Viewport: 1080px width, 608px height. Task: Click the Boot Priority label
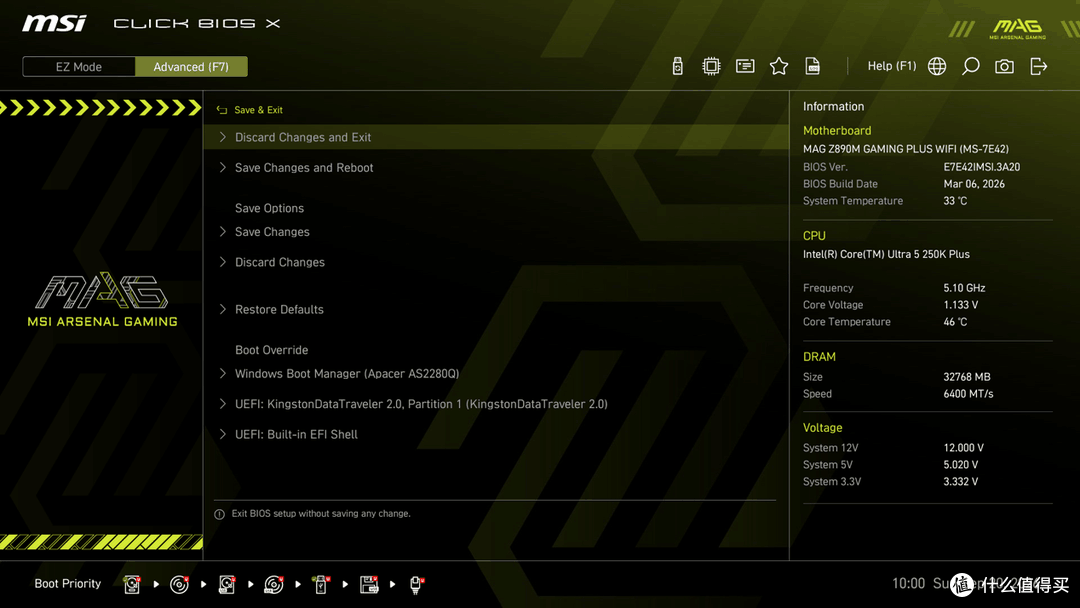pyautogui.click(x=68, y=584)
